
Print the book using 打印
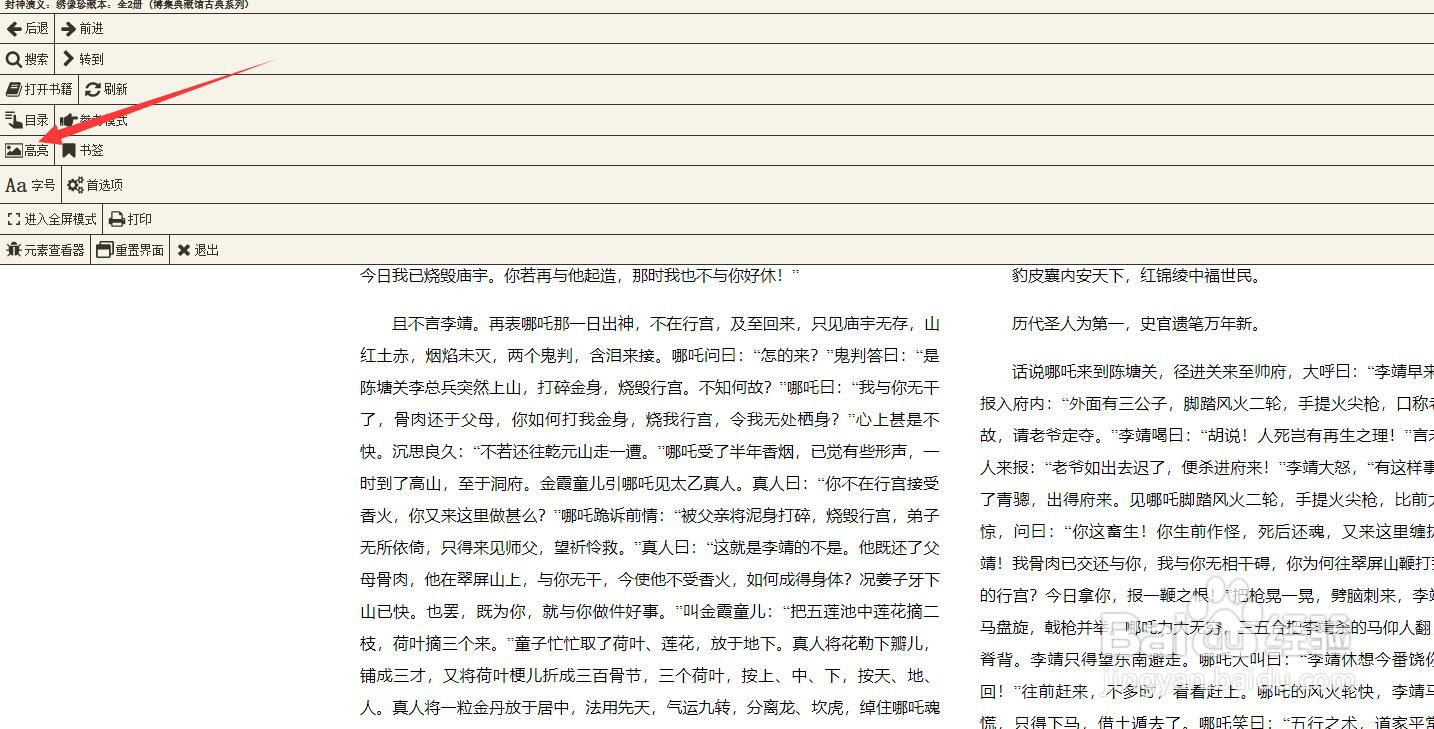(131, 219)
